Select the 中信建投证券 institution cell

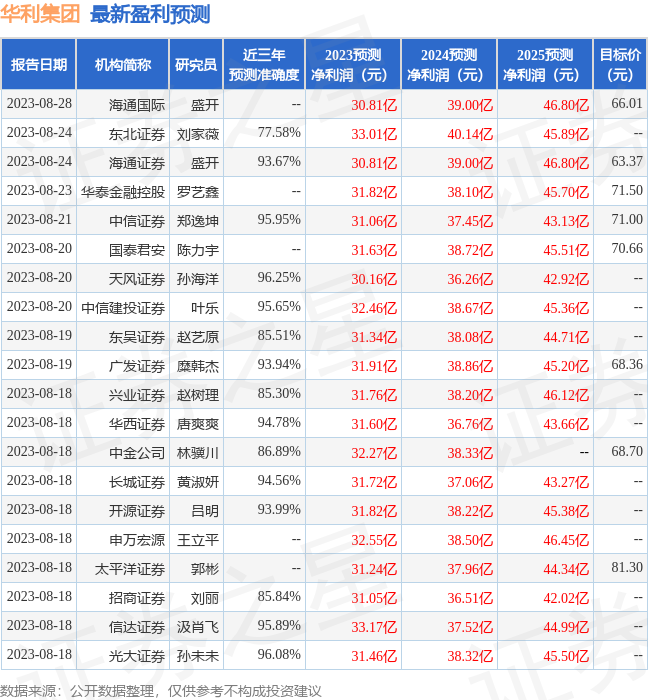(x=123, y=308)
